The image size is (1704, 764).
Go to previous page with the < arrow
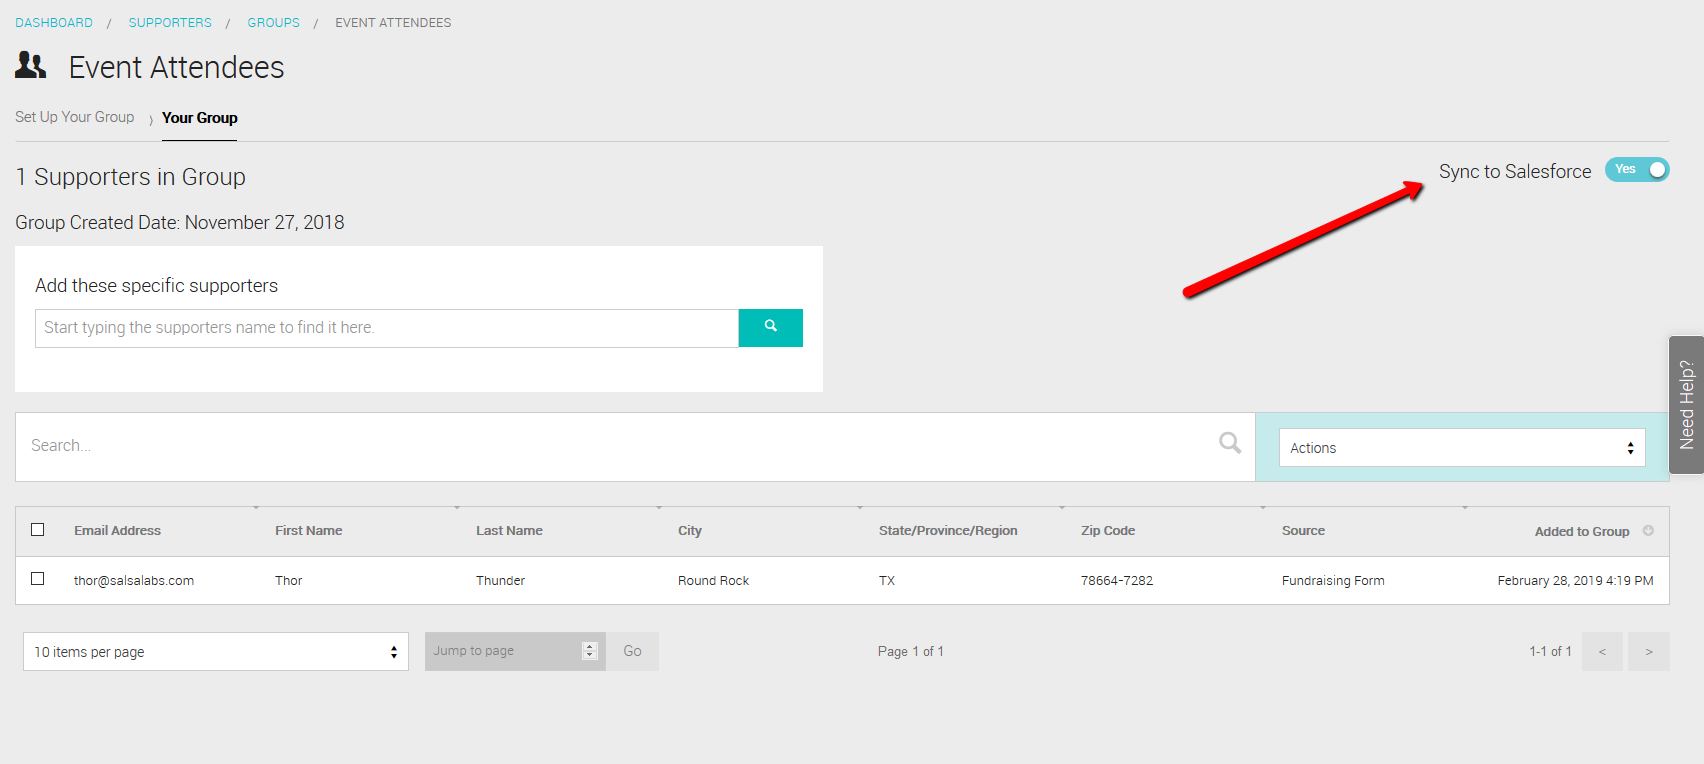point(1602,652)
